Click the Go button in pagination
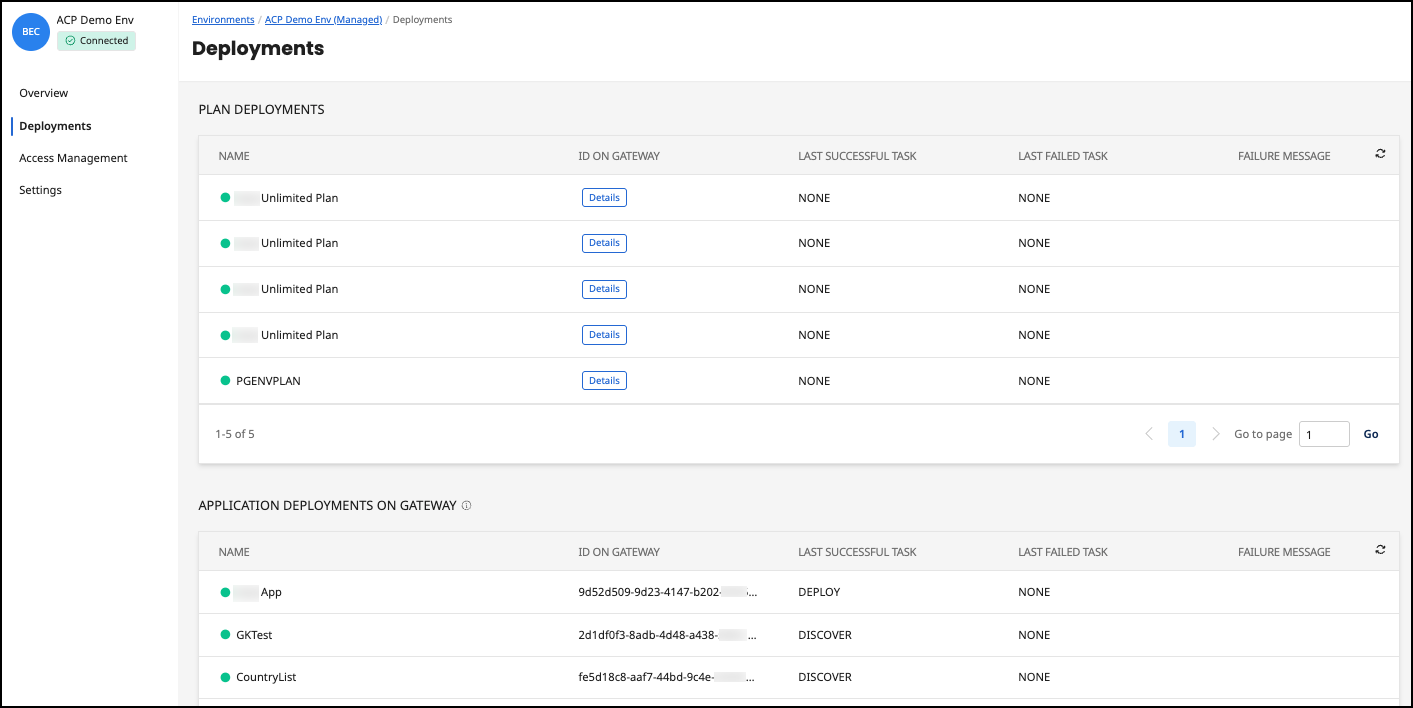1413x708 pixels. 1370,433
